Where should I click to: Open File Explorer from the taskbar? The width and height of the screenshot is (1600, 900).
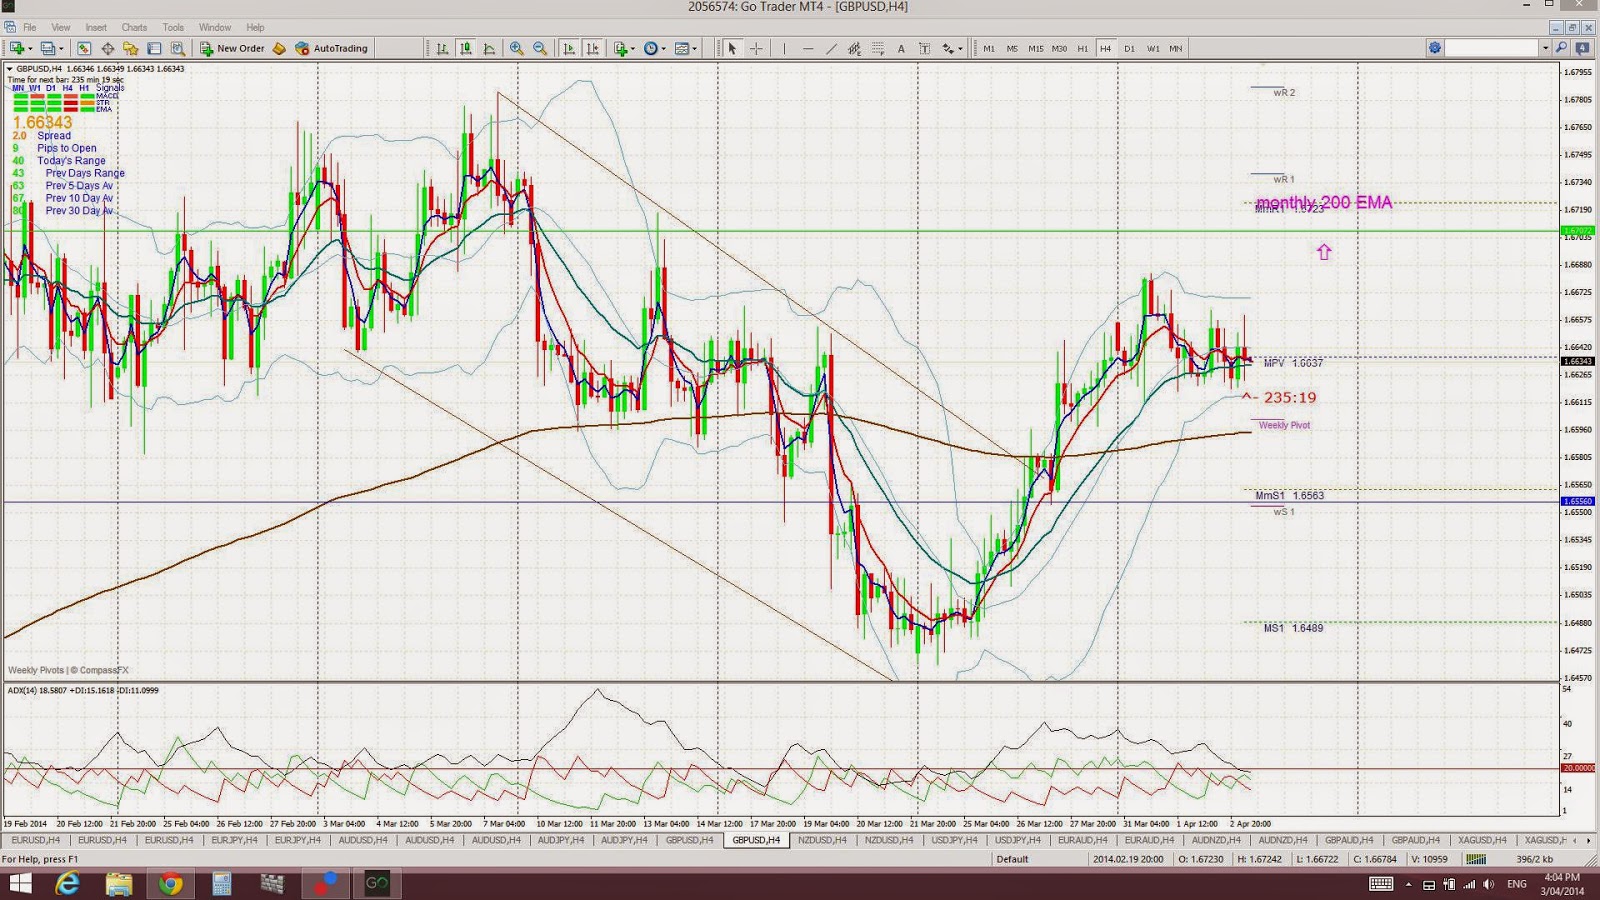tap(119, 883)
